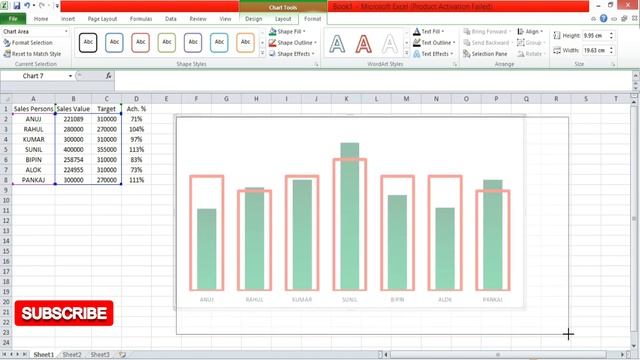Select the Ach. % header cell
This screenshot has width=640, height=360.
click(136, 109)
